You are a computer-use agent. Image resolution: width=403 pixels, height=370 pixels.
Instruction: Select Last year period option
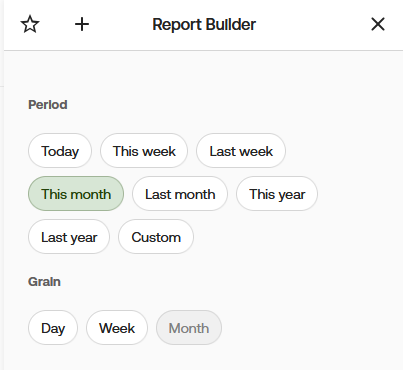69,237
